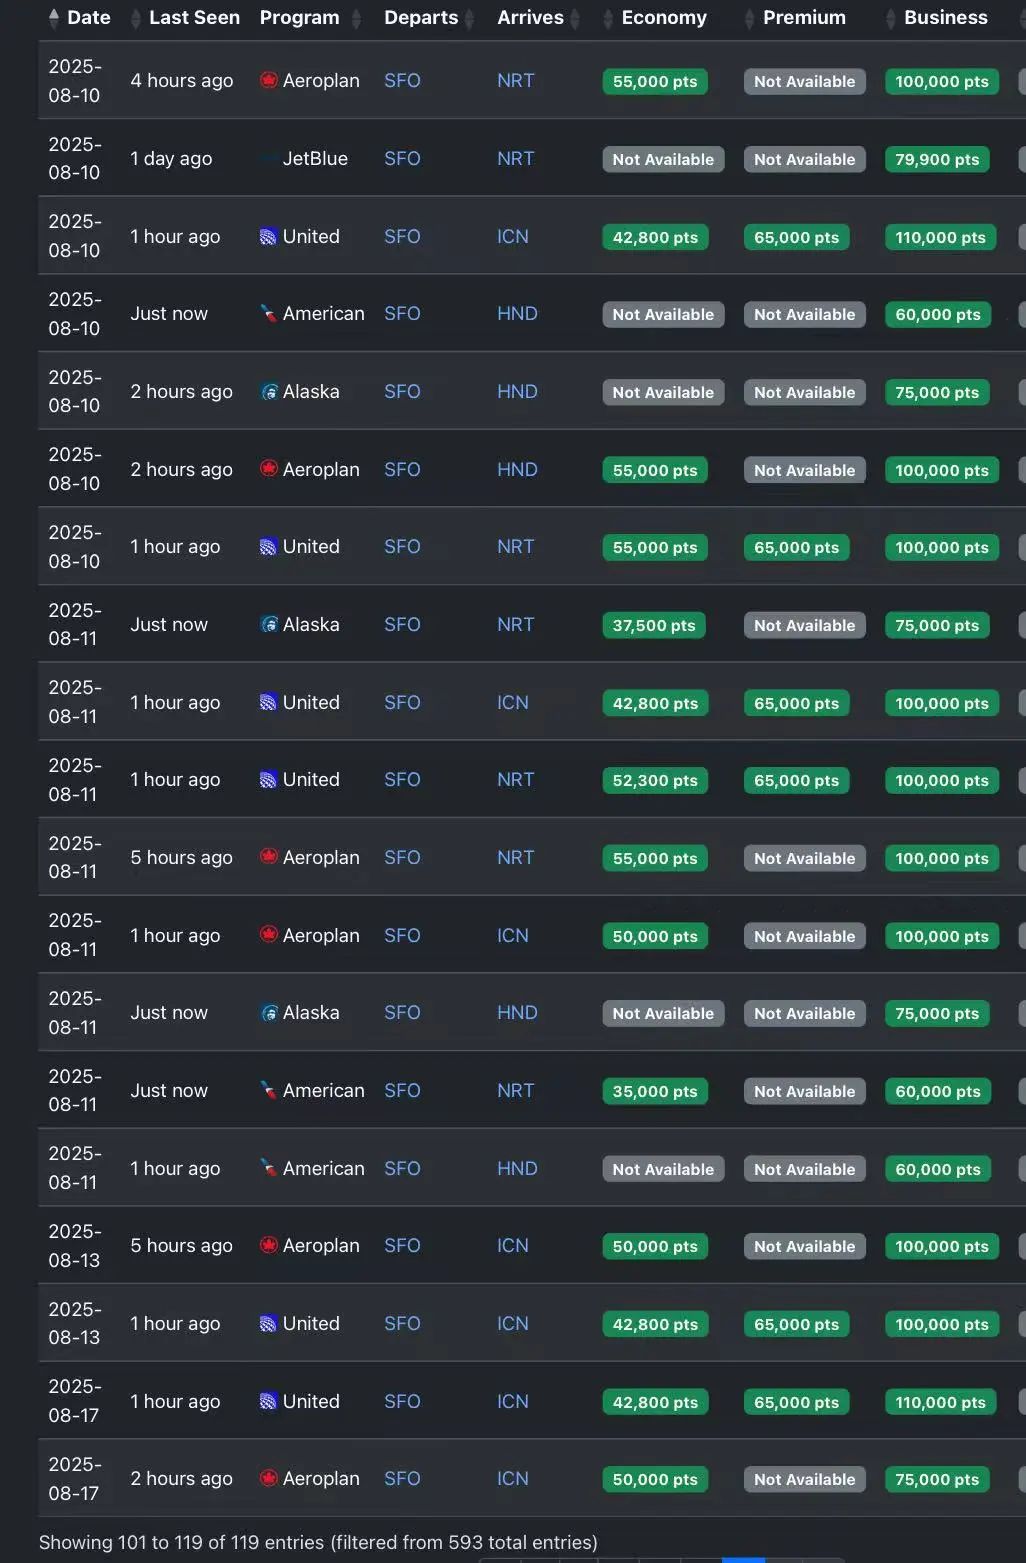
Task: Click United logo in 08-11 NRT row
Action: click(x=268, y=780)
